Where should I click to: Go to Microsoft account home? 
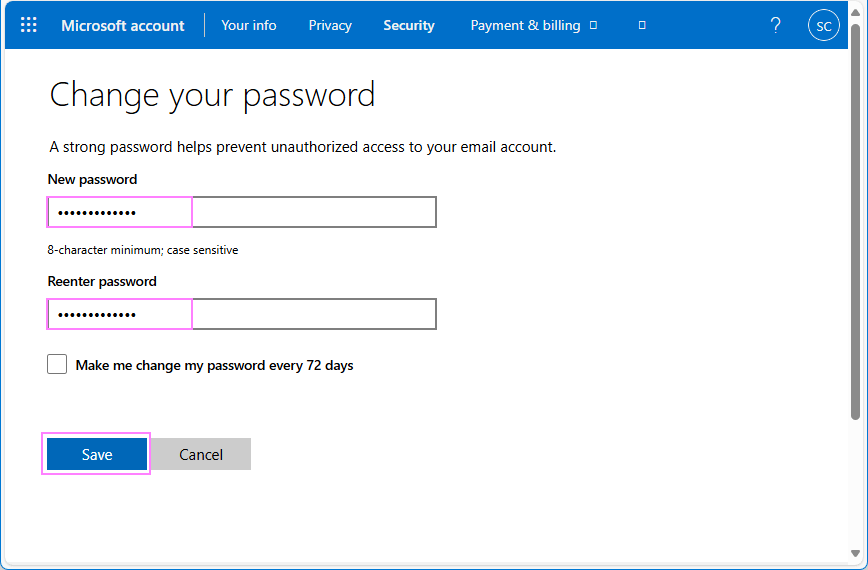[122, 25]
